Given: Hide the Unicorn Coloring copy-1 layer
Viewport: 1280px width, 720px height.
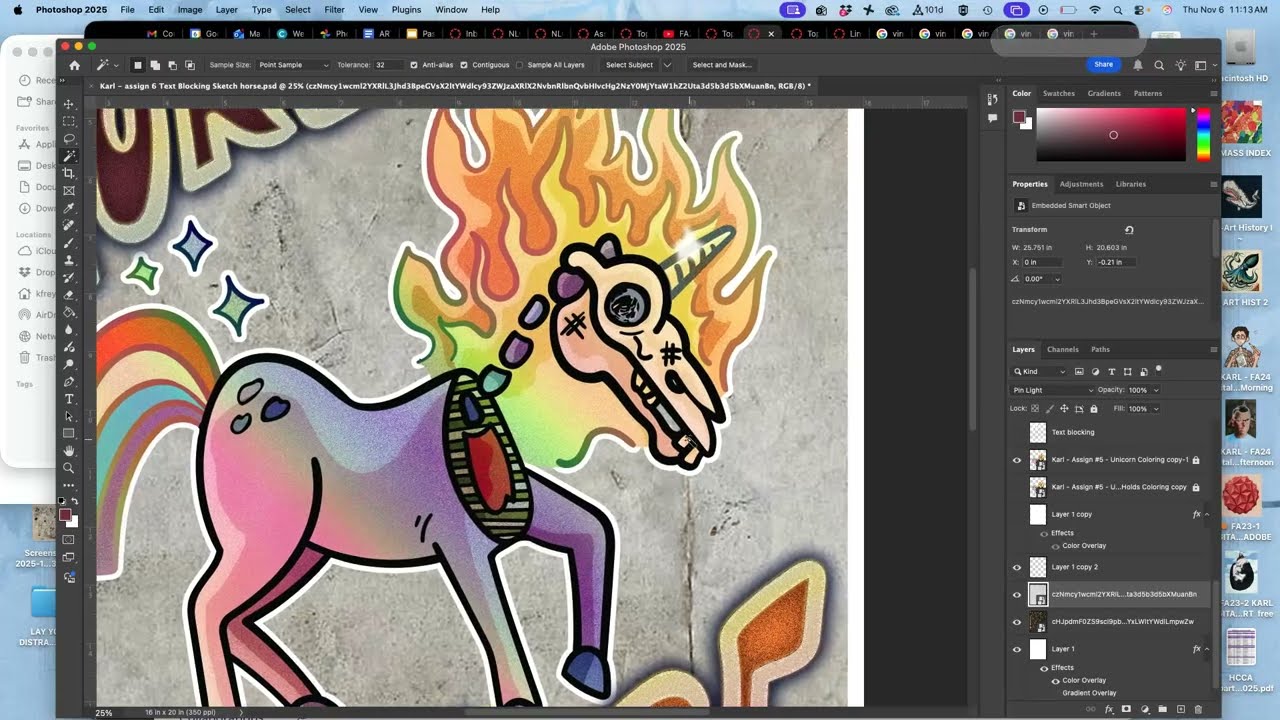Looking at the screenshot, I should tap(1017, 460).
